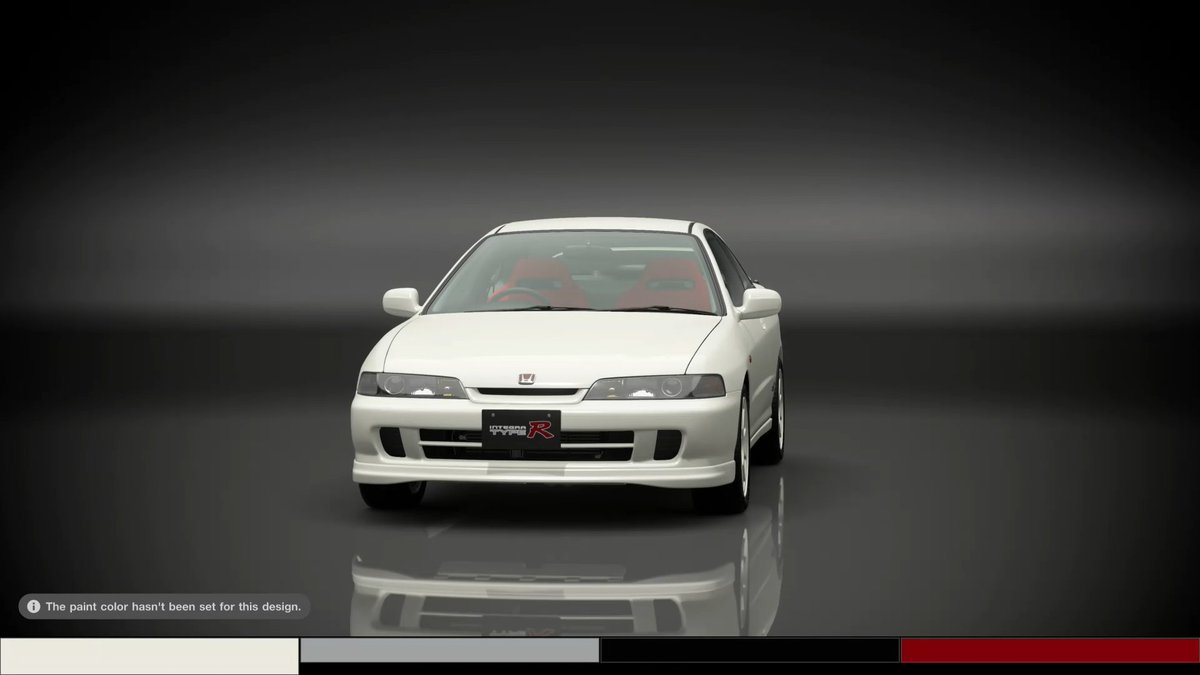Select the dark red color swatch
This screenshot has height=675, width=1200.
point(1050,650)
